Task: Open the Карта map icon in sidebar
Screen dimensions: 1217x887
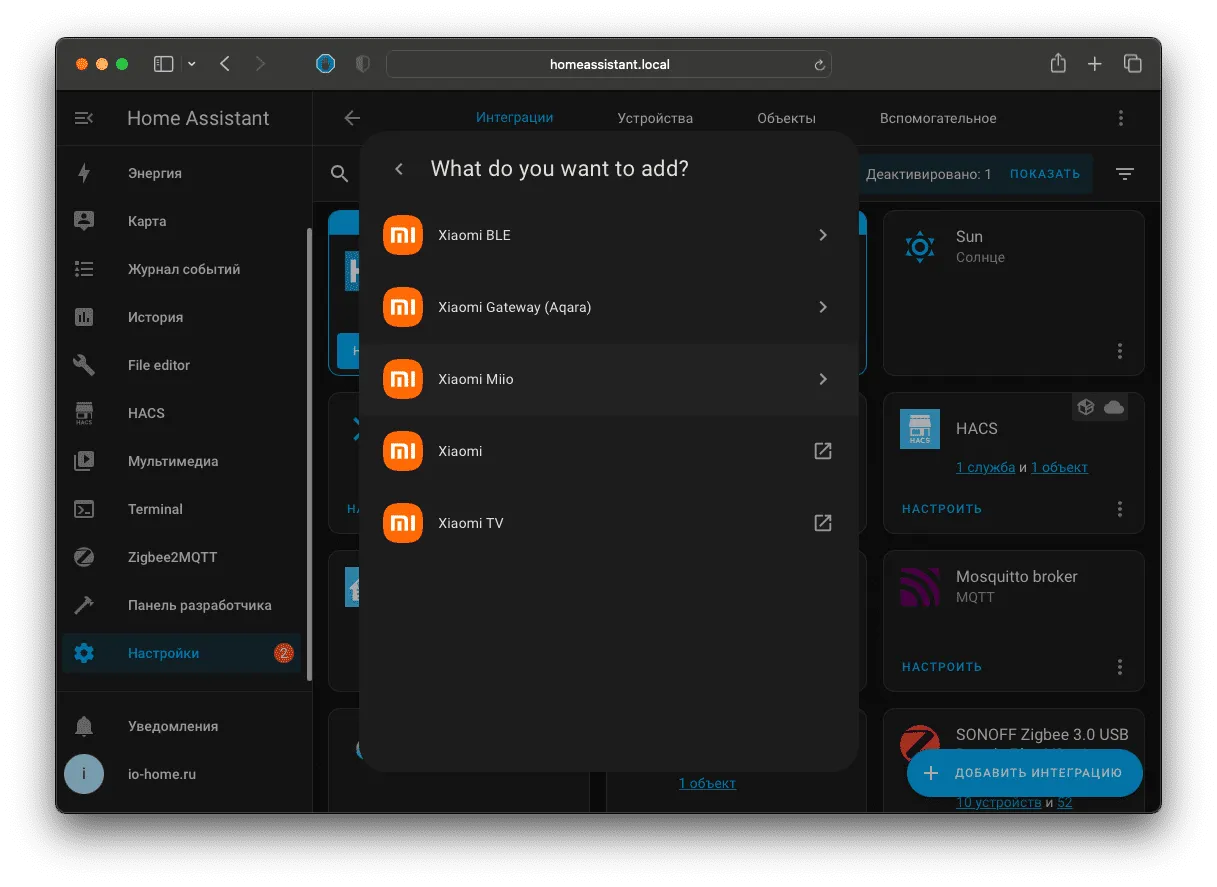Action: pos(84,221)
